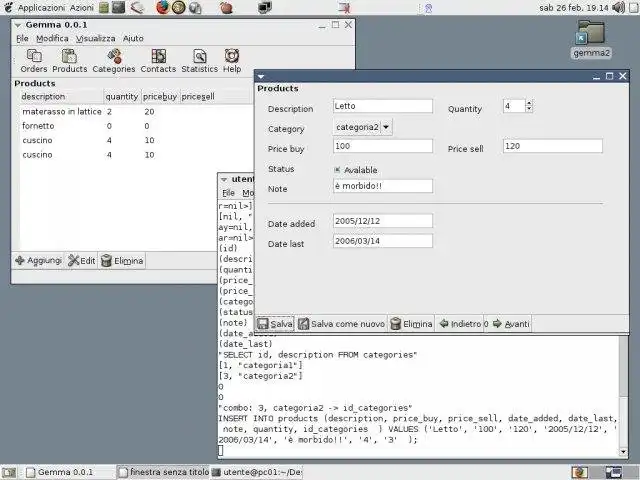The image size is (640, 480).
Task: Open the Contacts toolbar icon
Action: (x=158, y=61)
